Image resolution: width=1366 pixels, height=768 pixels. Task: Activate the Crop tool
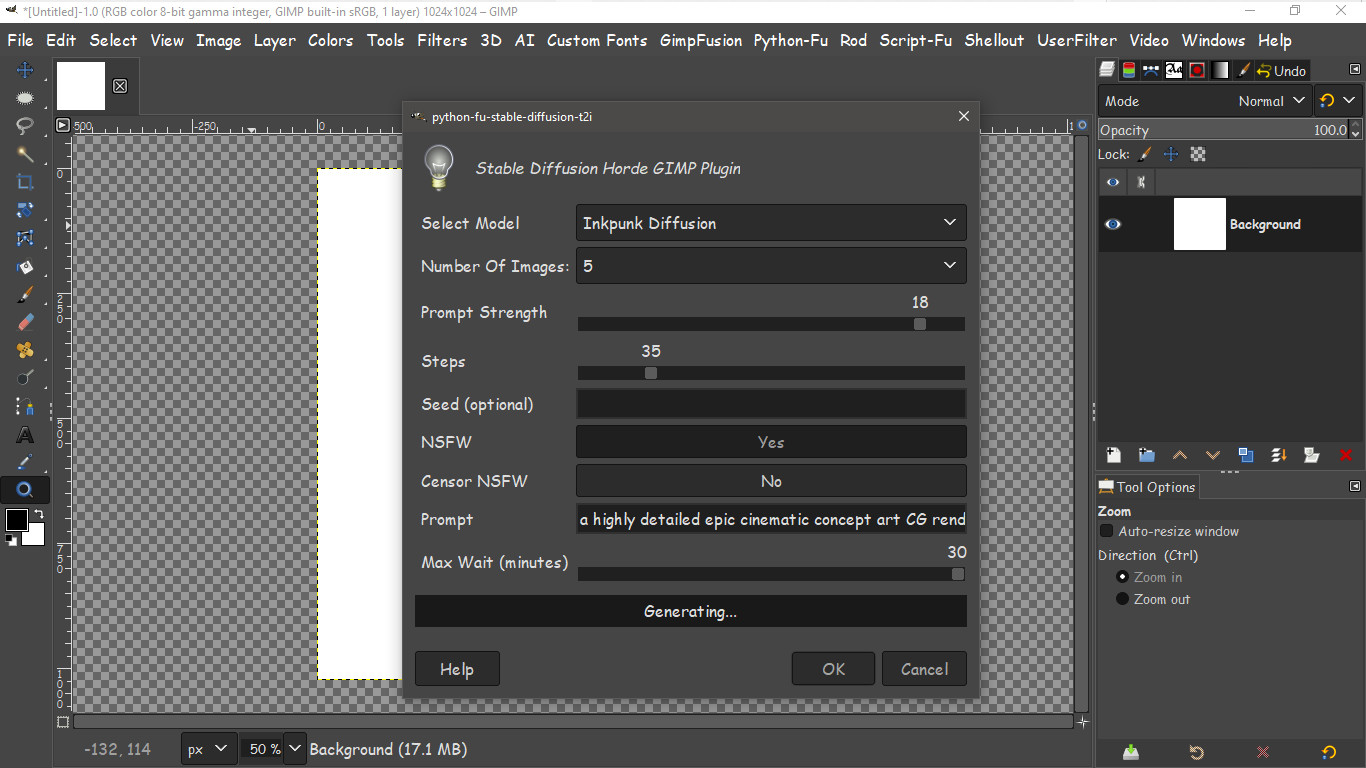(25, 182)
